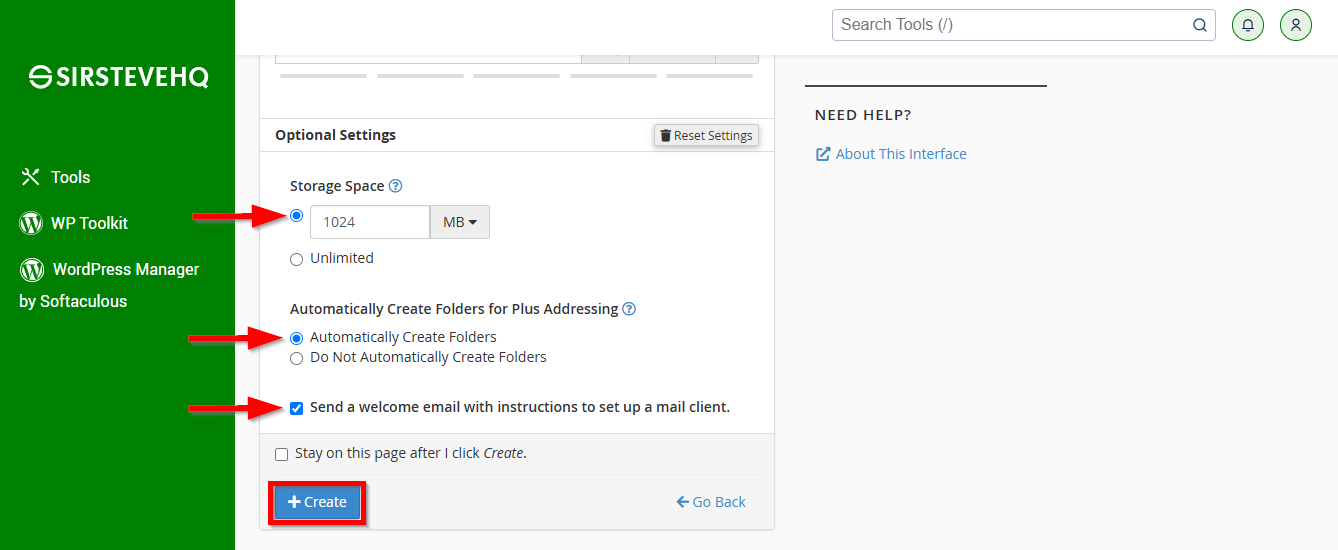Check Stay on this page checkbox
The image size is (1338, 550).
tap(281, 454)
